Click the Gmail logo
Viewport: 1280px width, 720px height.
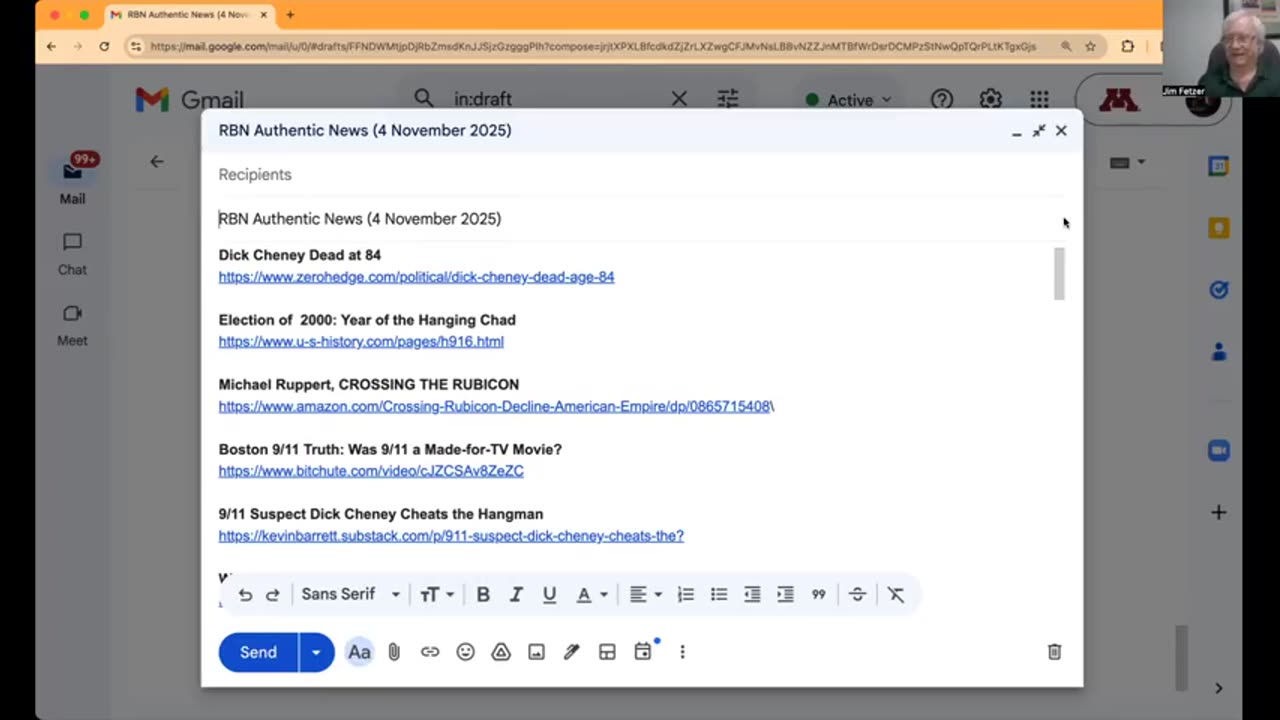190,100
